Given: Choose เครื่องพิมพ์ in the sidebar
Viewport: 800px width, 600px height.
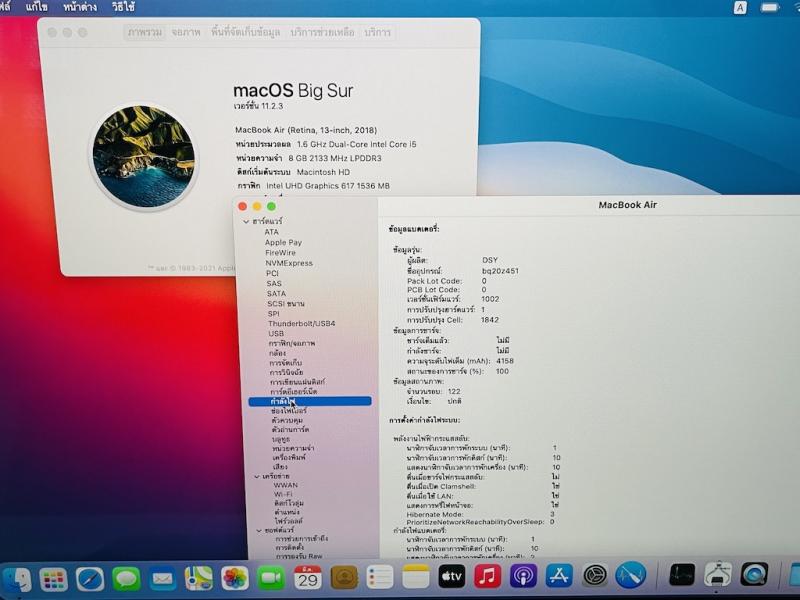Looking at the screenshot, I should [x=289, y=457].
